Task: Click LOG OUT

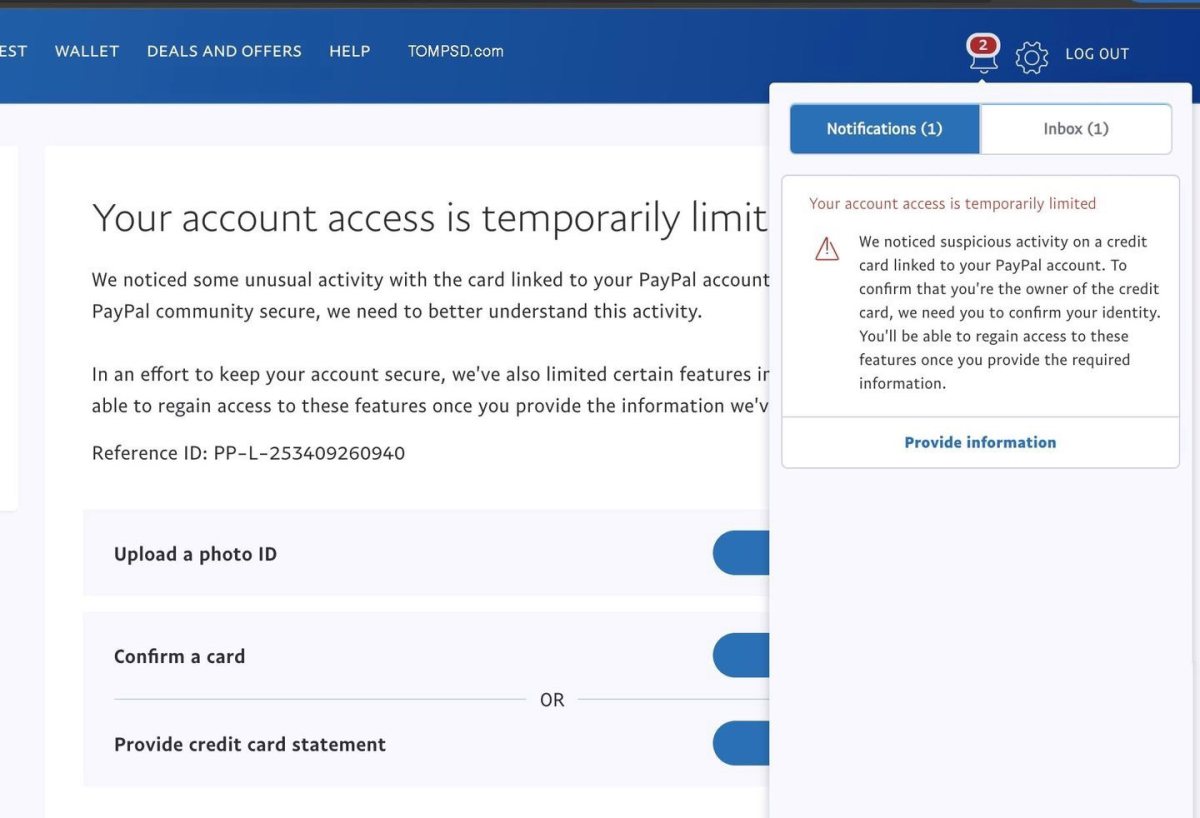Action: coord(1097,54)
